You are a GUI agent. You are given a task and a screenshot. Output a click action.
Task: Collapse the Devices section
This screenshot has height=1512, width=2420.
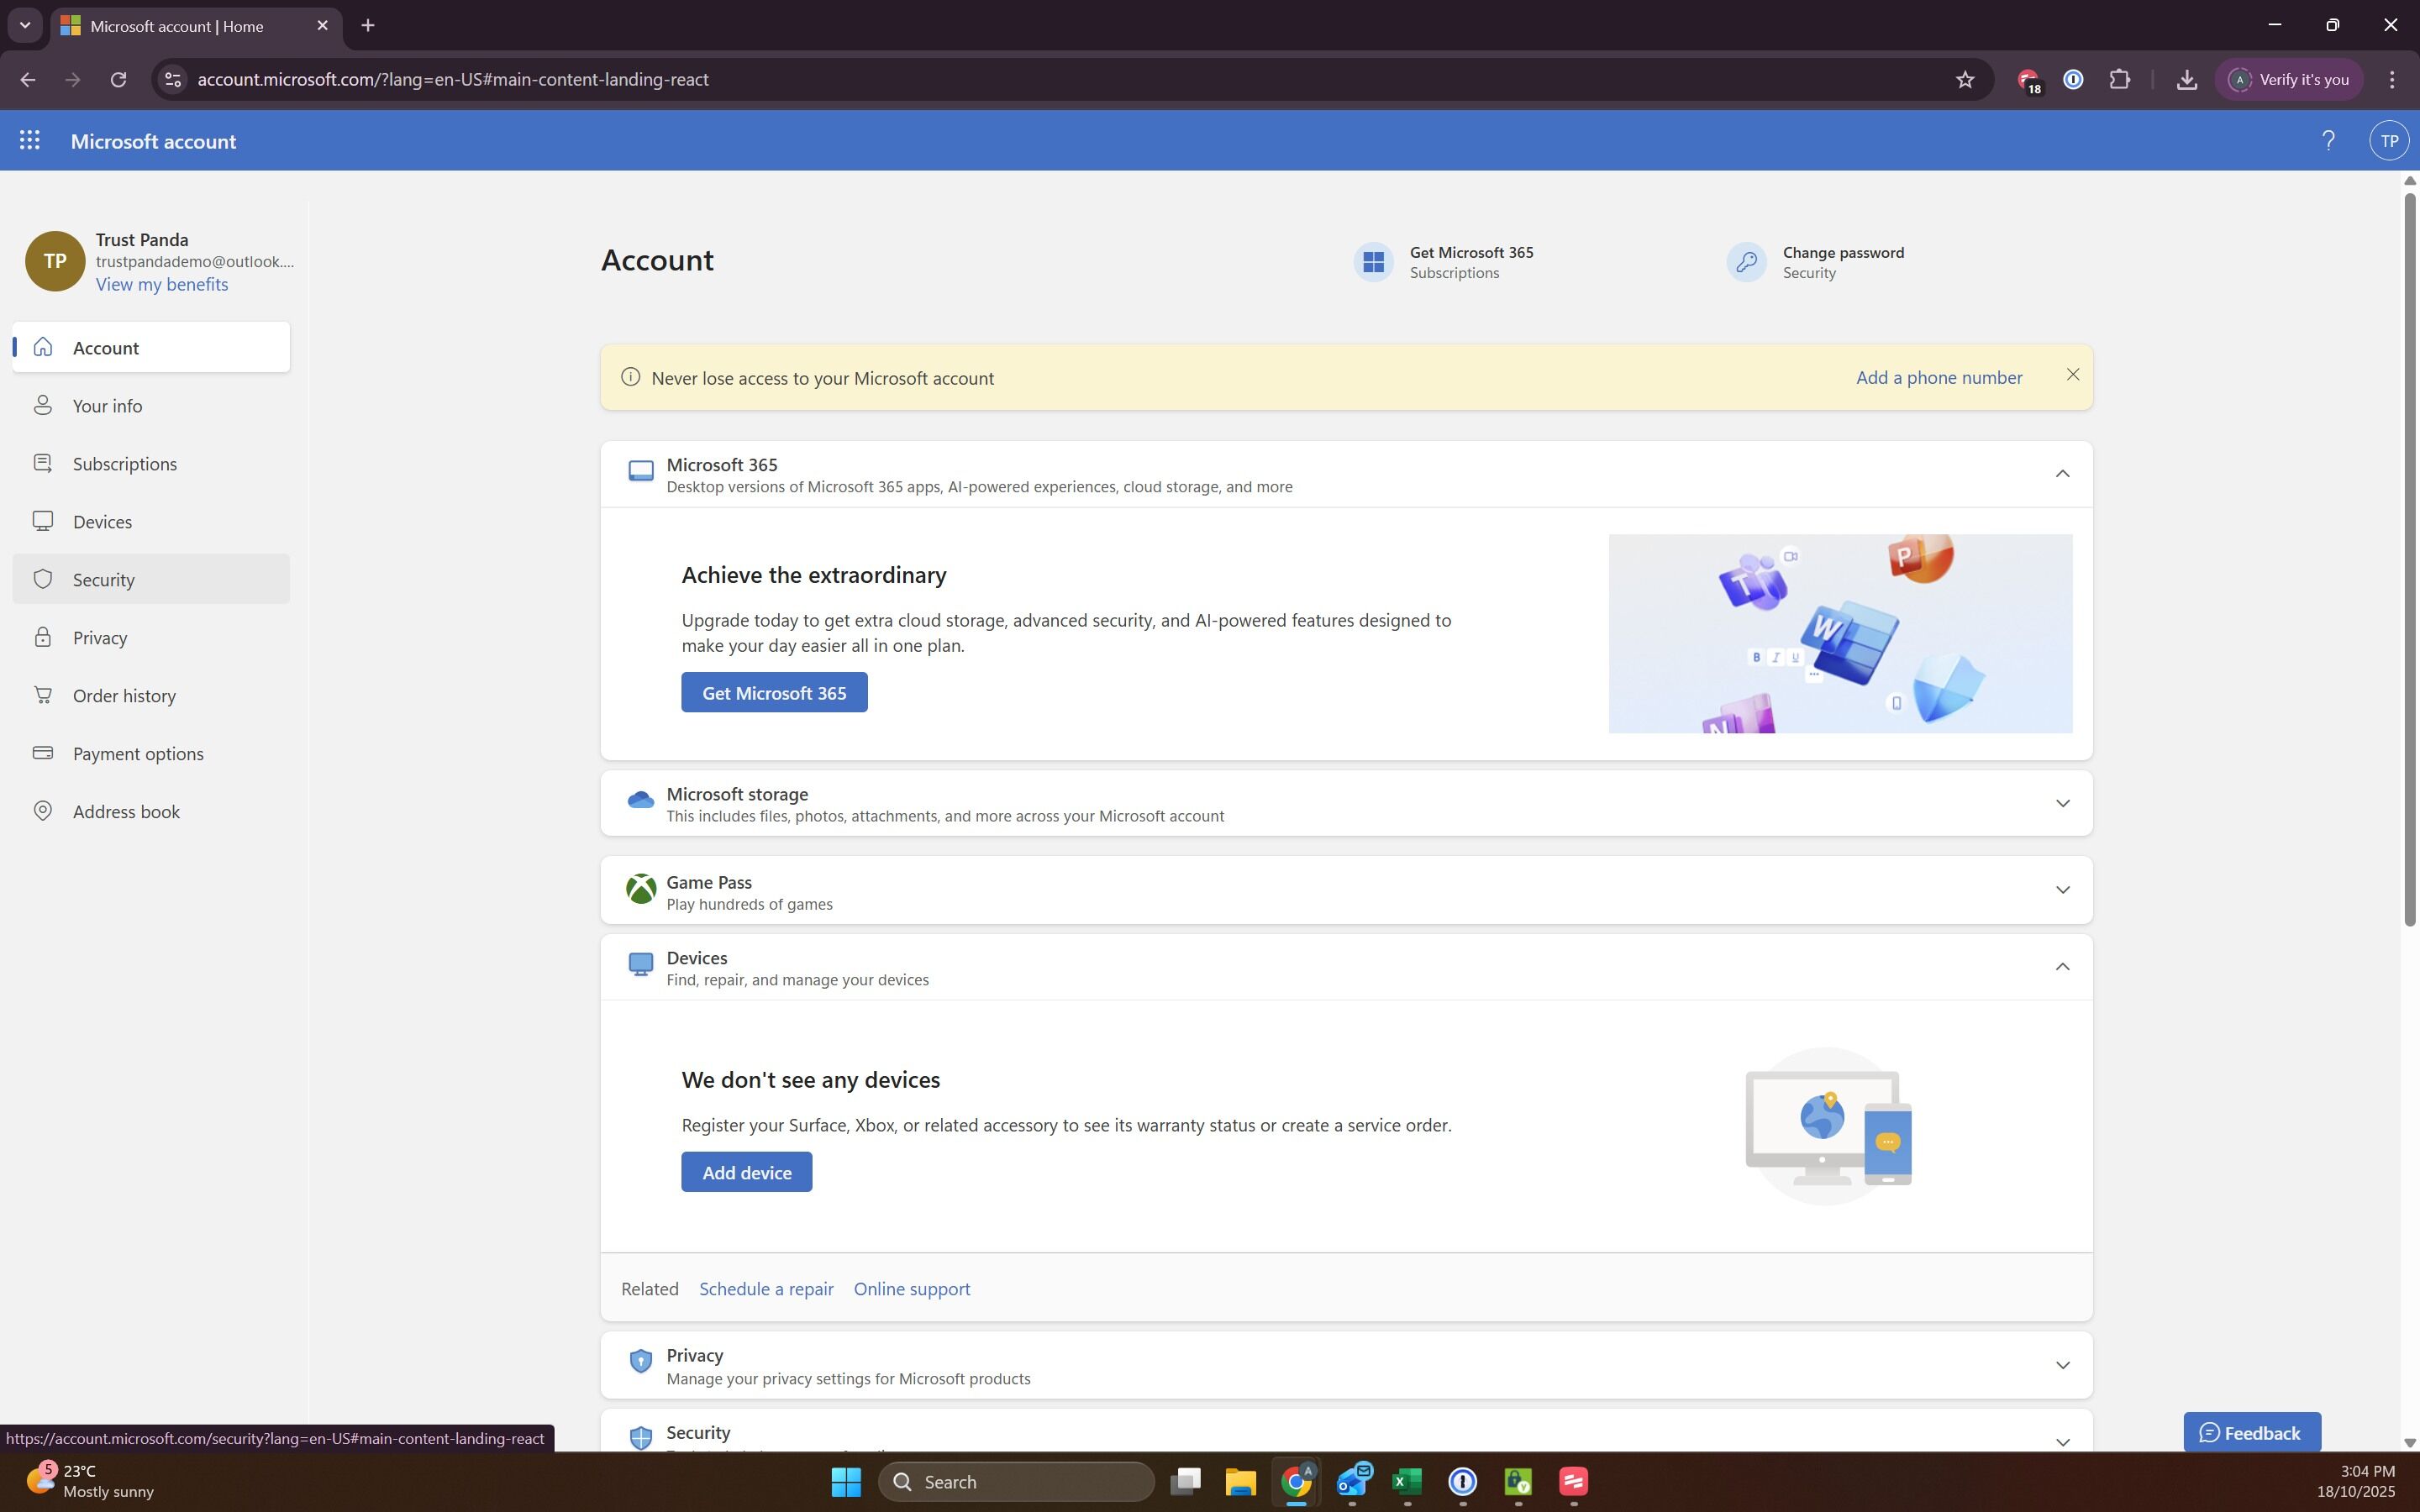[2061, 967]
